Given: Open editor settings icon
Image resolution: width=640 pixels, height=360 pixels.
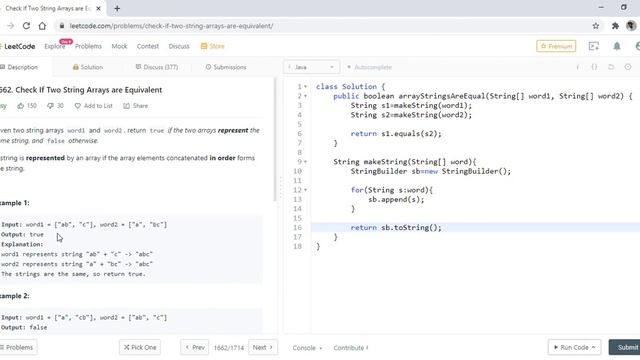Looking at the screenshot, I should point(628,67).
